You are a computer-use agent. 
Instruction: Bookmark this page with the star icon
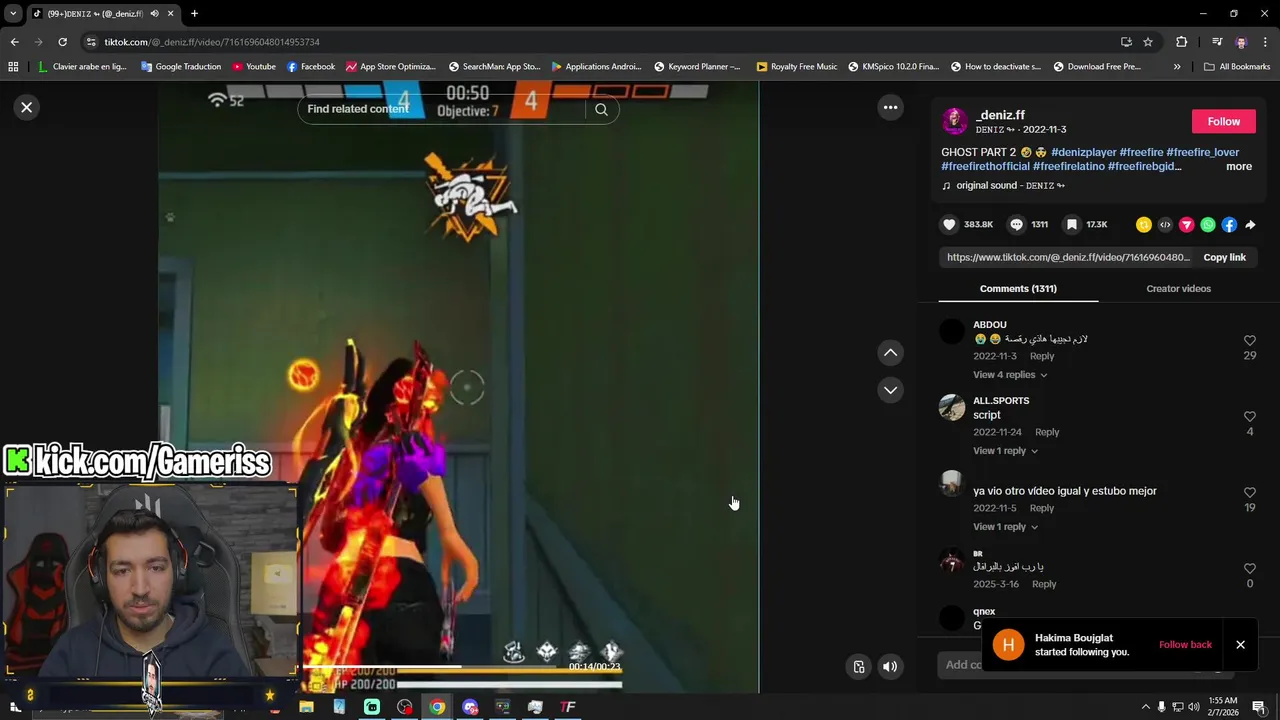[x=1148, y=42]
